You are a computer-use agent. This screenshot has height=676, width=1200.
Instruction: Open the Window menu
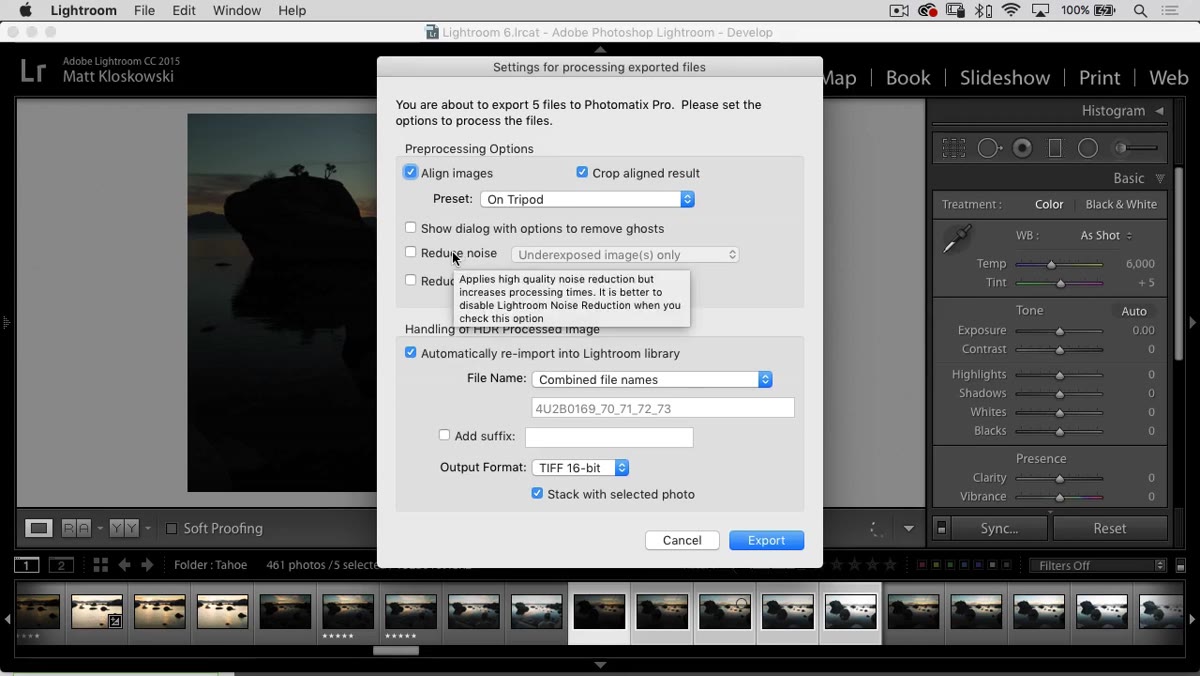point(237,11)
